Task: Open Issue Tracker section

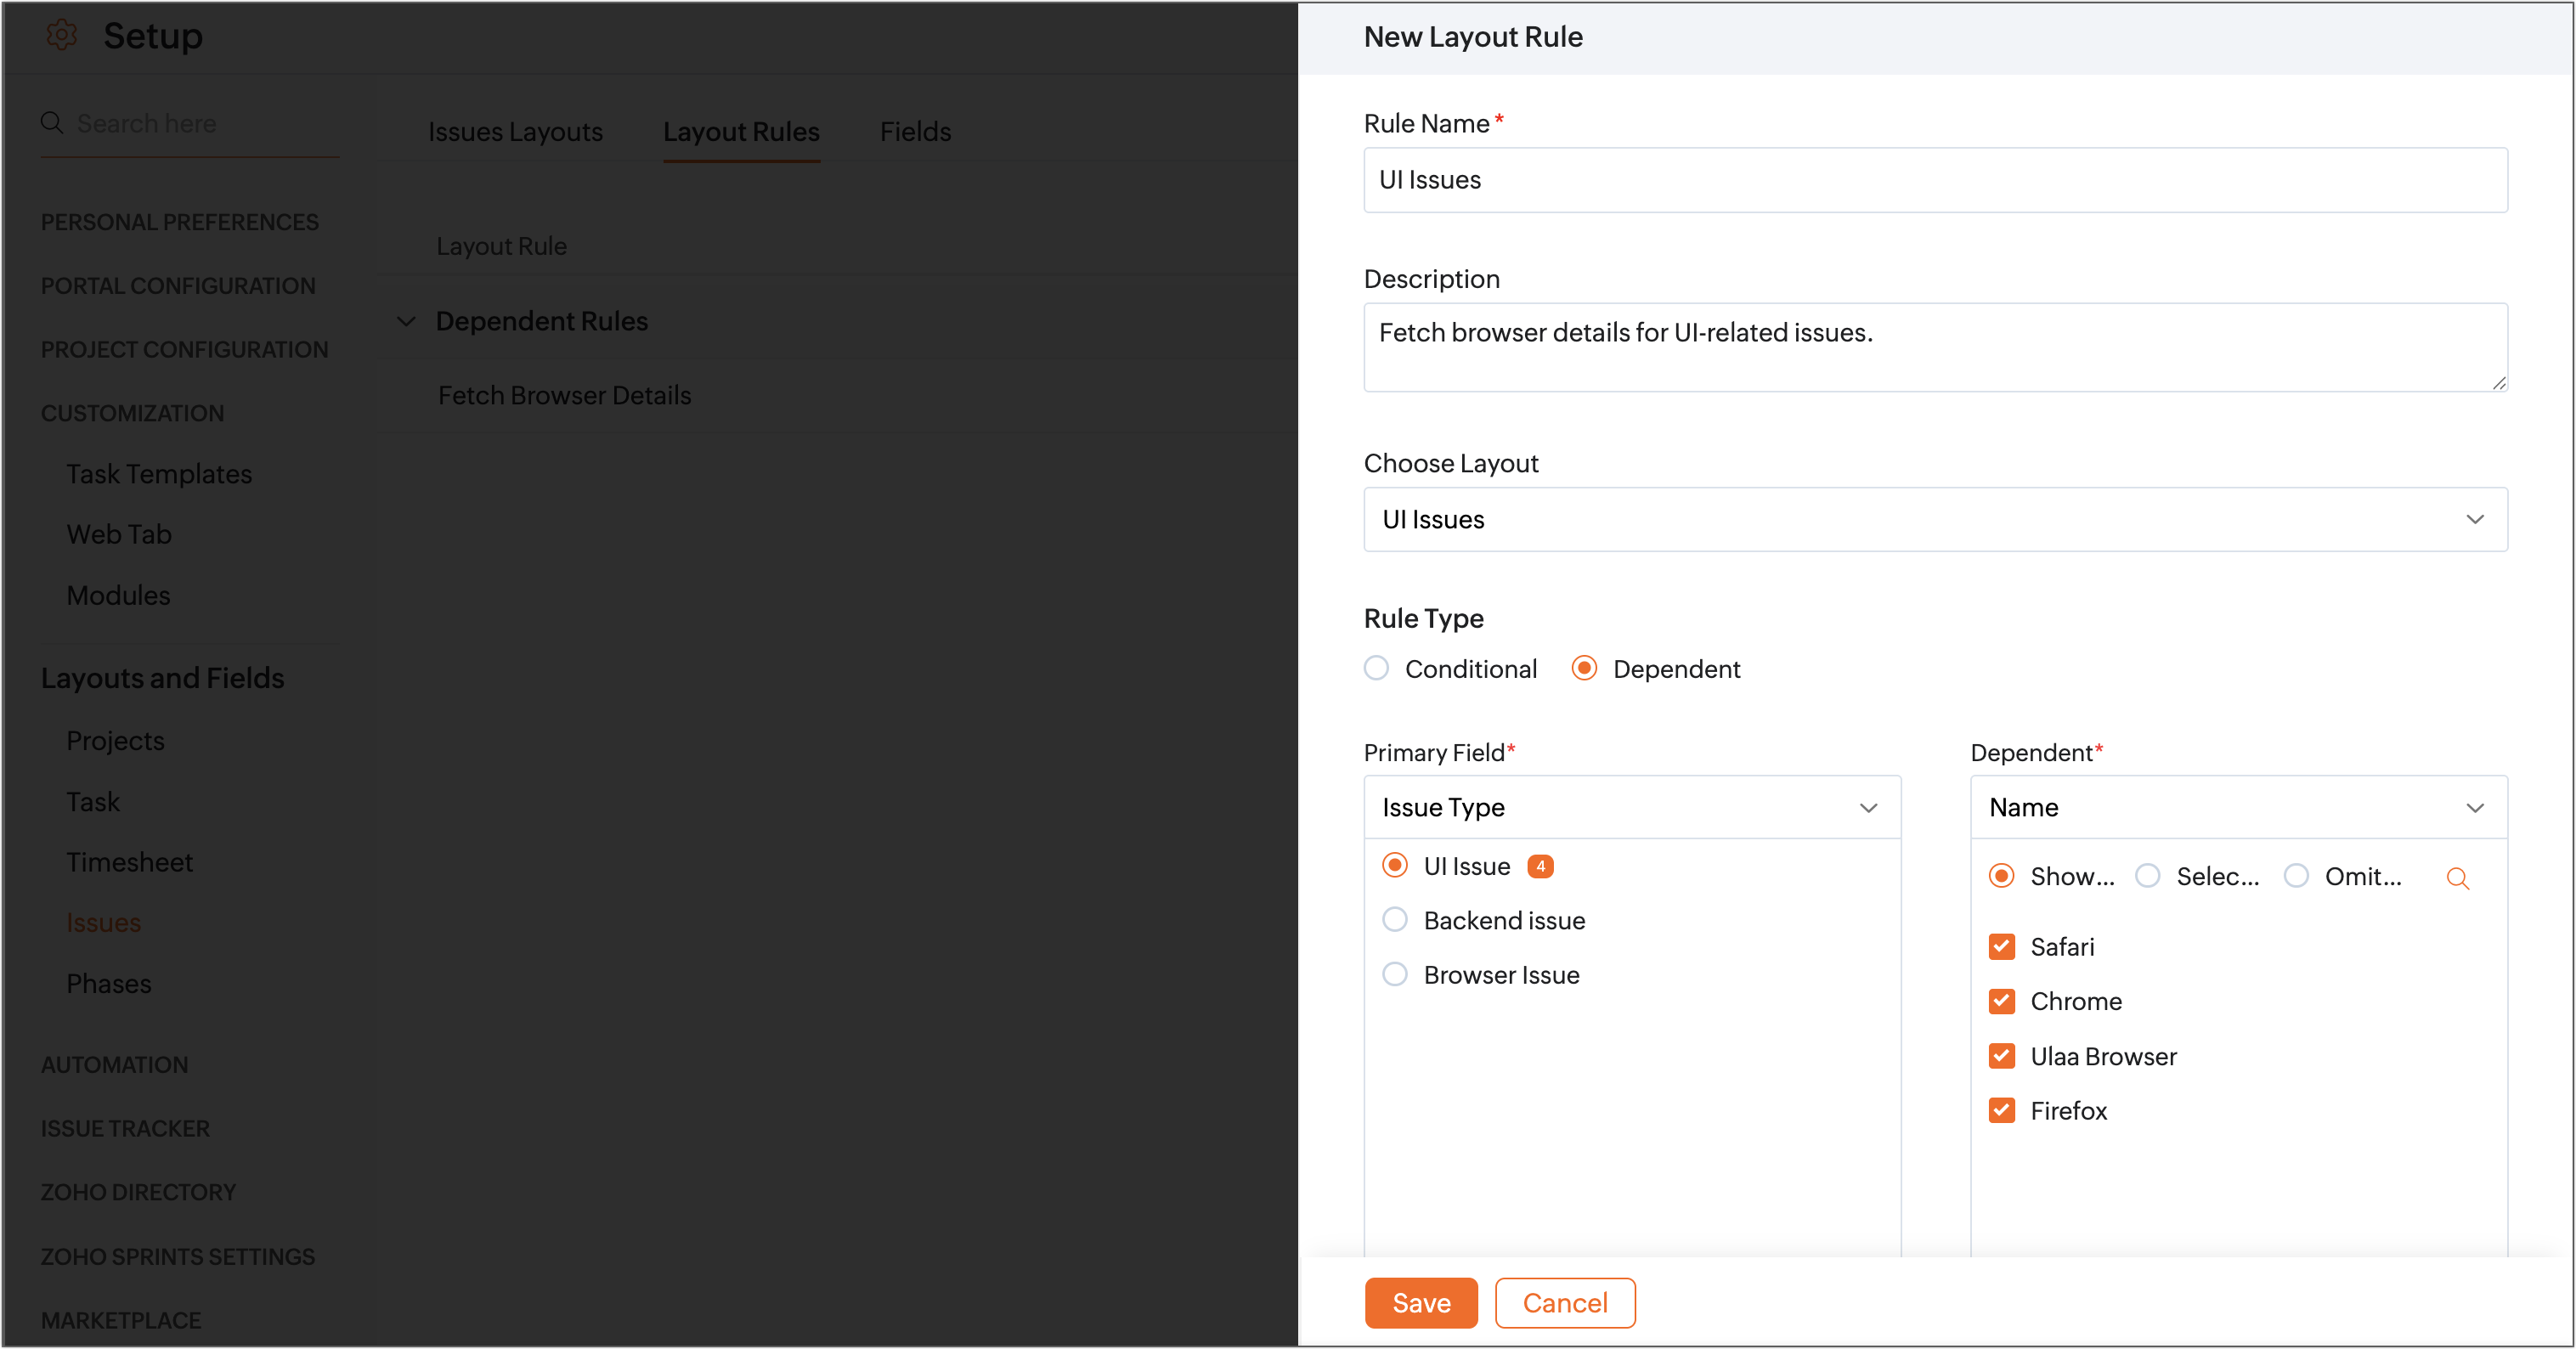Action: point(125,1128)
